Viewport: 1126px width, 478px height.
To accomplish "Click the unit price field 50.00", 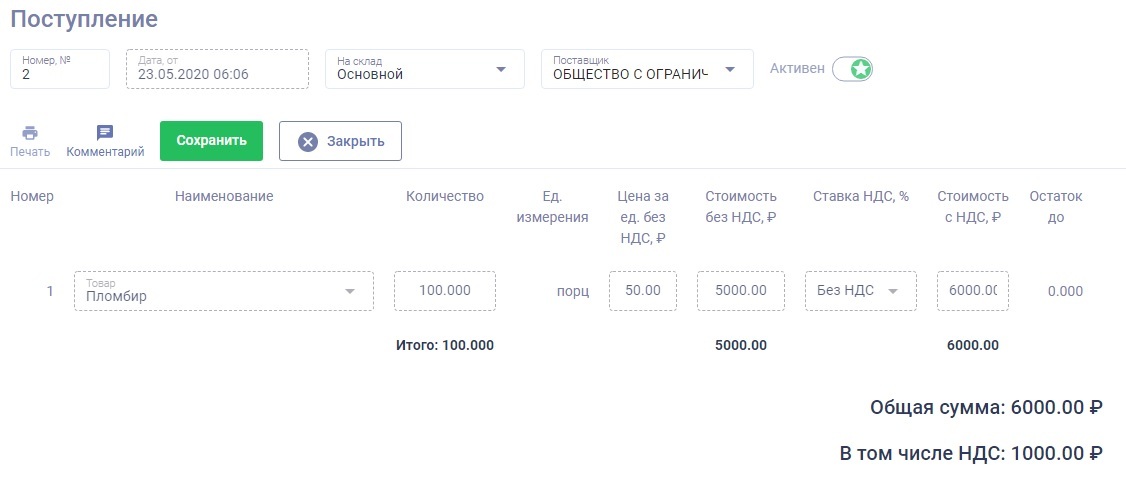I will click(643, 291).
